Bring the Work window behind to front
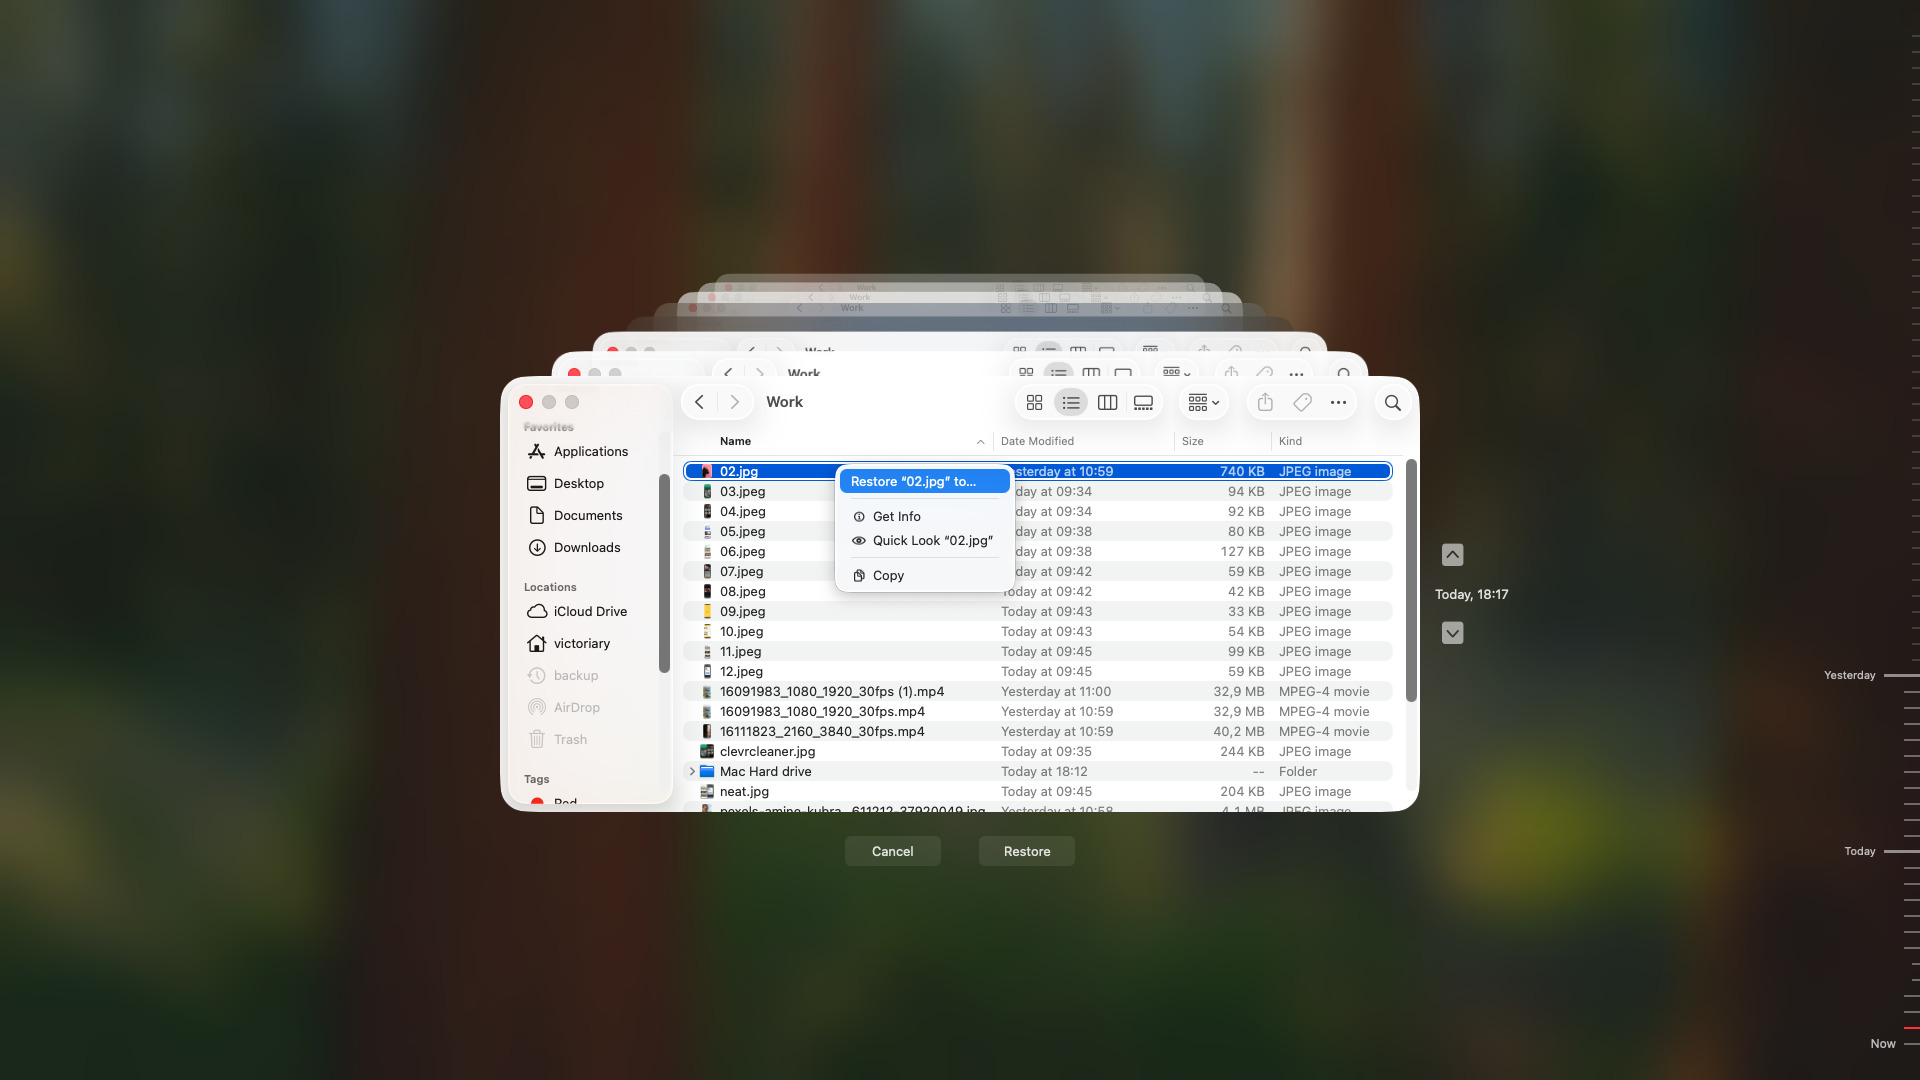 point(960,365)
